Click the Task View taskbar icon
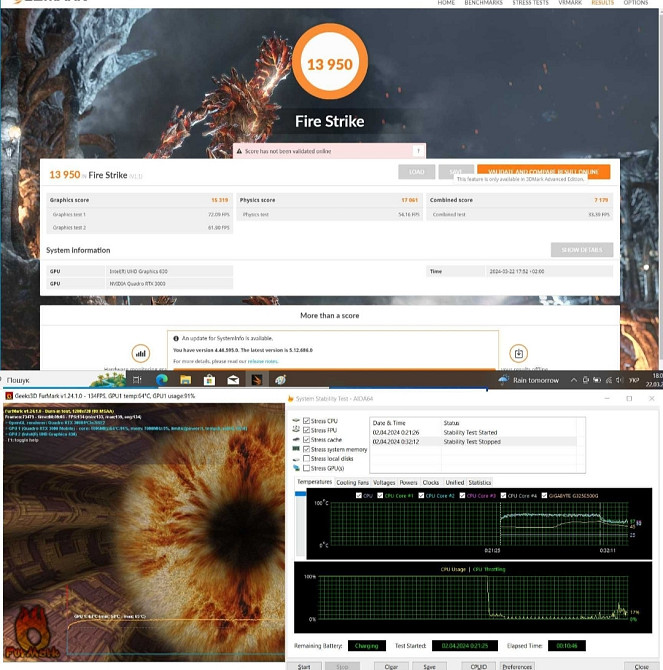 (138, 380)
